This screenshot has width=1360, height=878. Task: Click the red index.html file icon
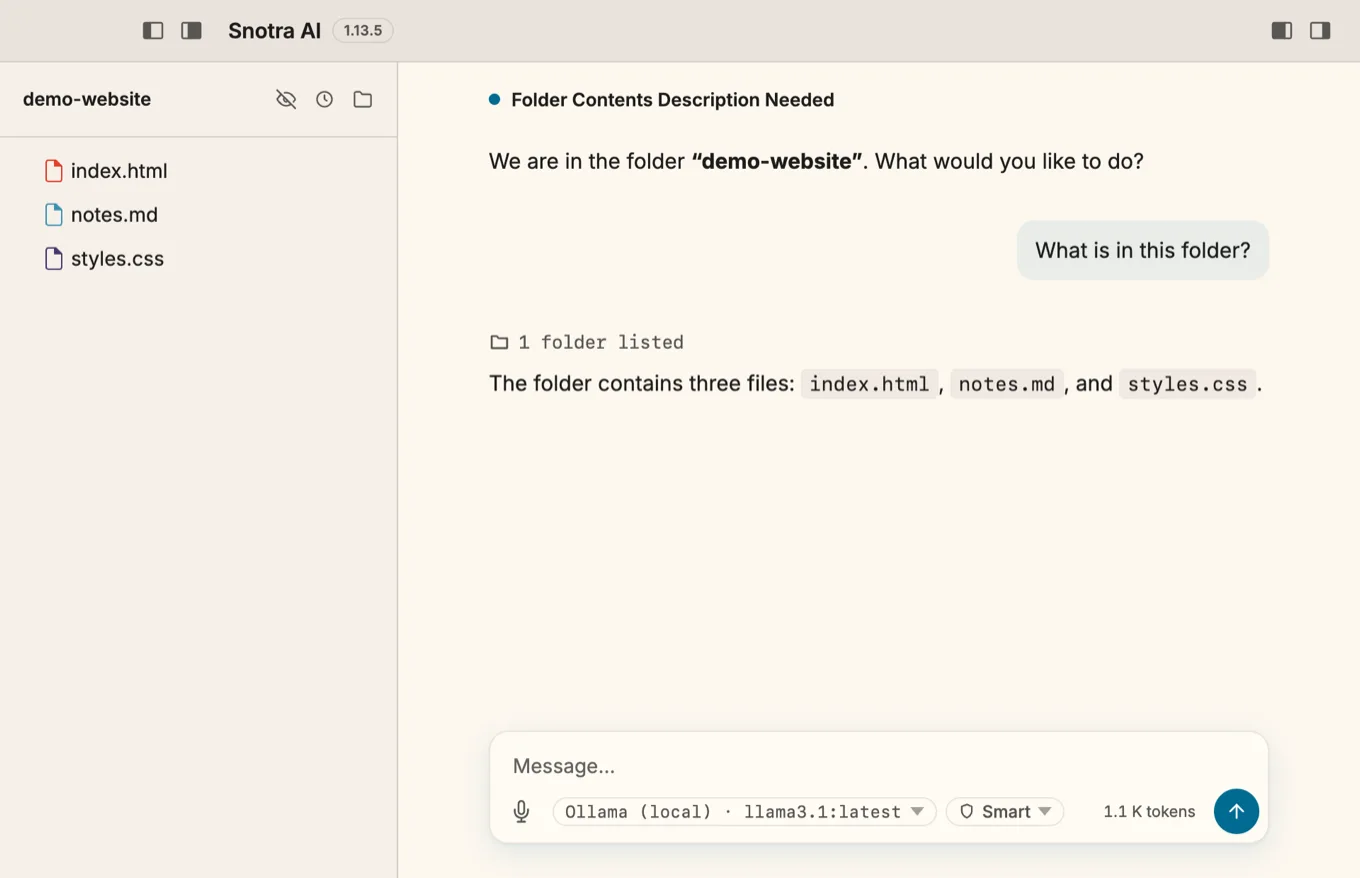[54, 171]
